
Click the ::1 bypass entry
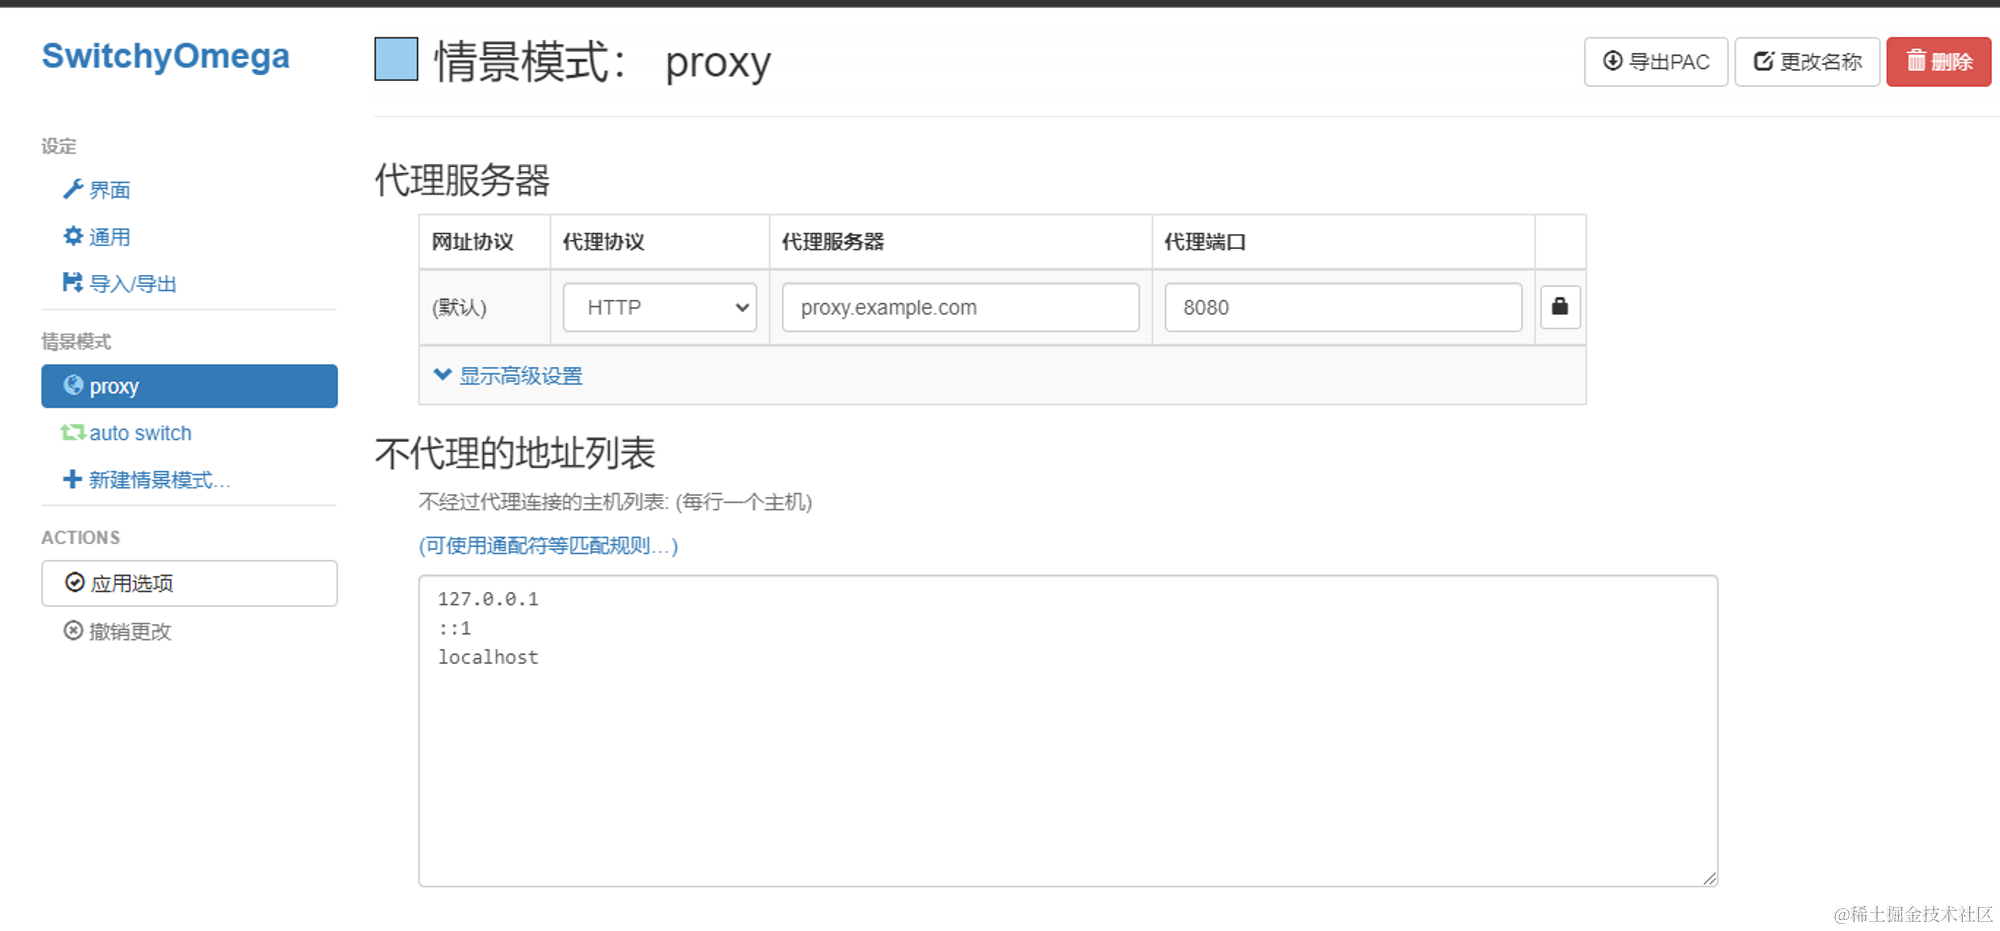pos(454,628)
